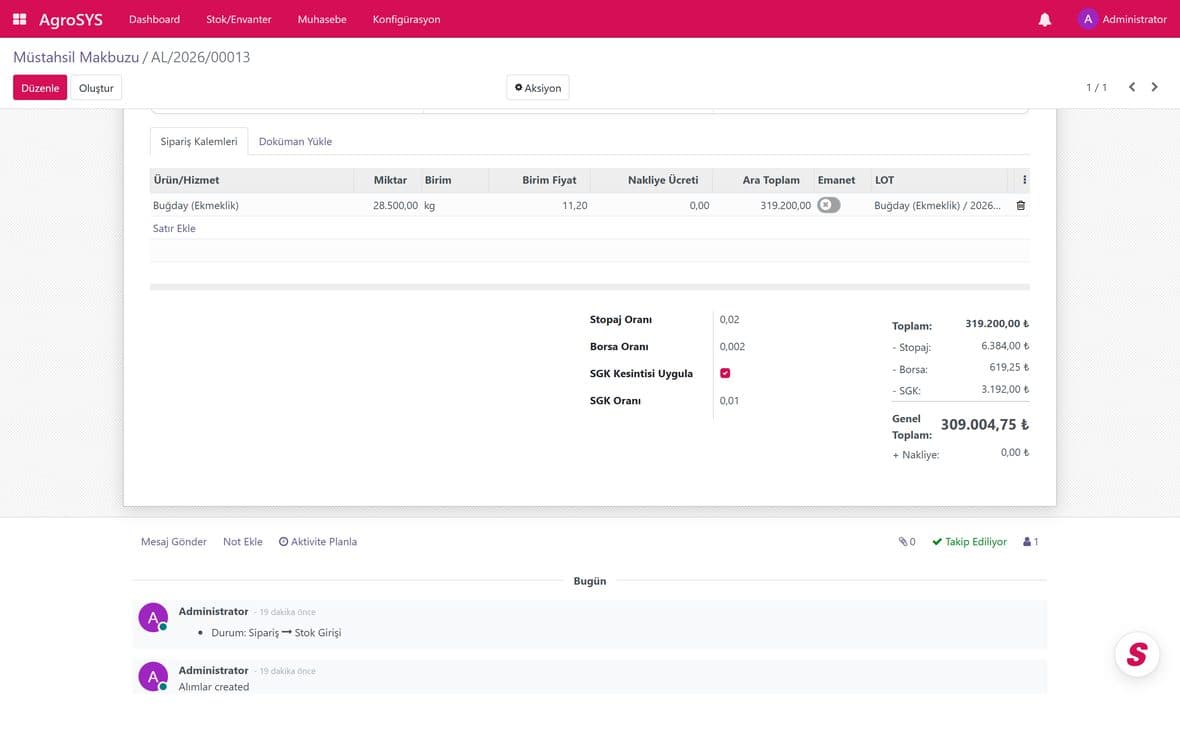The image size is (1180, 738).
Task: Open the attachments paperclip counter
Action: click(x=907, y=542)
